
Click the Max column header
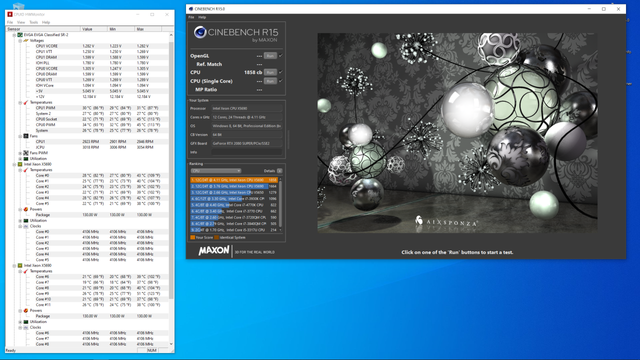click(148, 29)
